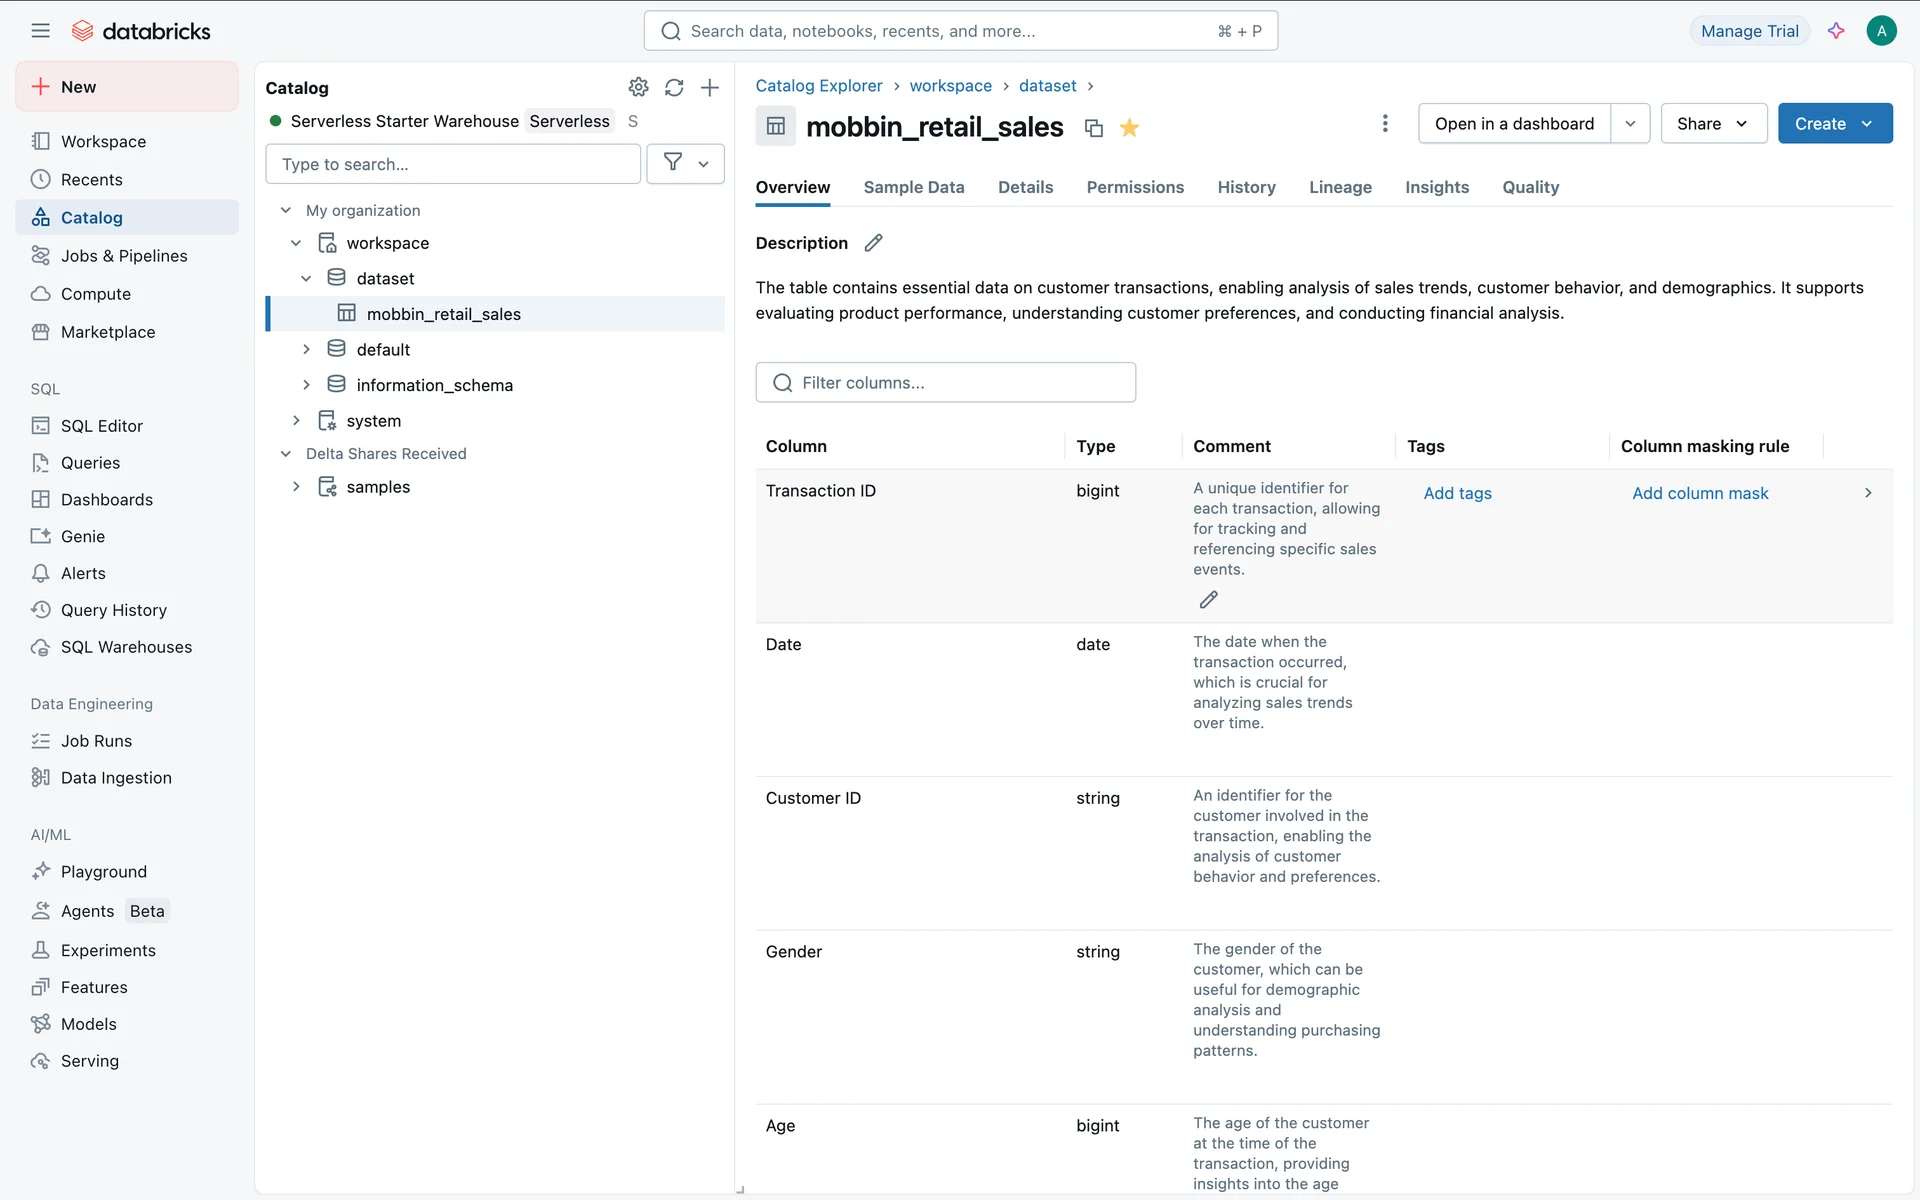Refresh the catalog tree
The image size is (1920, 1200).
click(x=674, y=87)
